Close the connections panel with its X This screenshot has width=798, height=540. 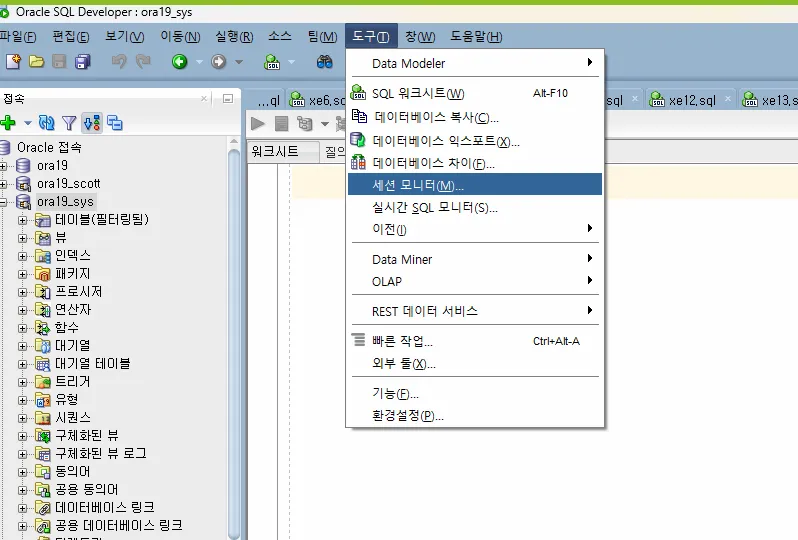coord(204,98)
